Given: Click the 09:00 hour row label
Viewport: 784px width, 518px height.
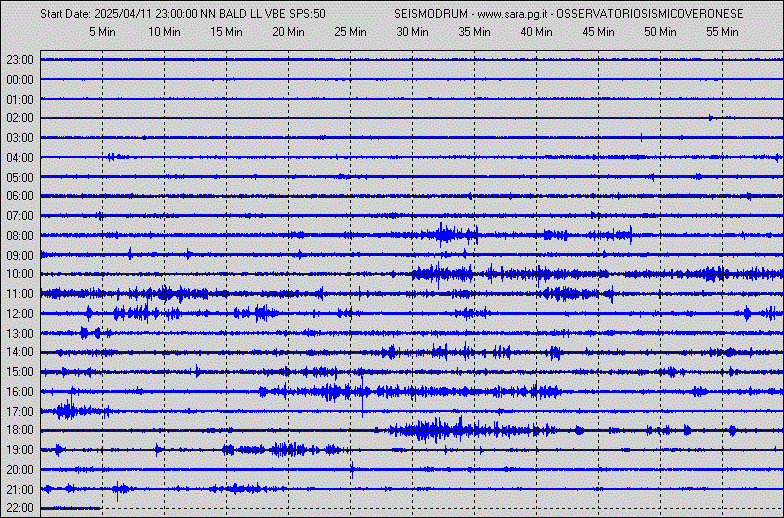Looking at the screenshot, I should click(x=20, y=256).
